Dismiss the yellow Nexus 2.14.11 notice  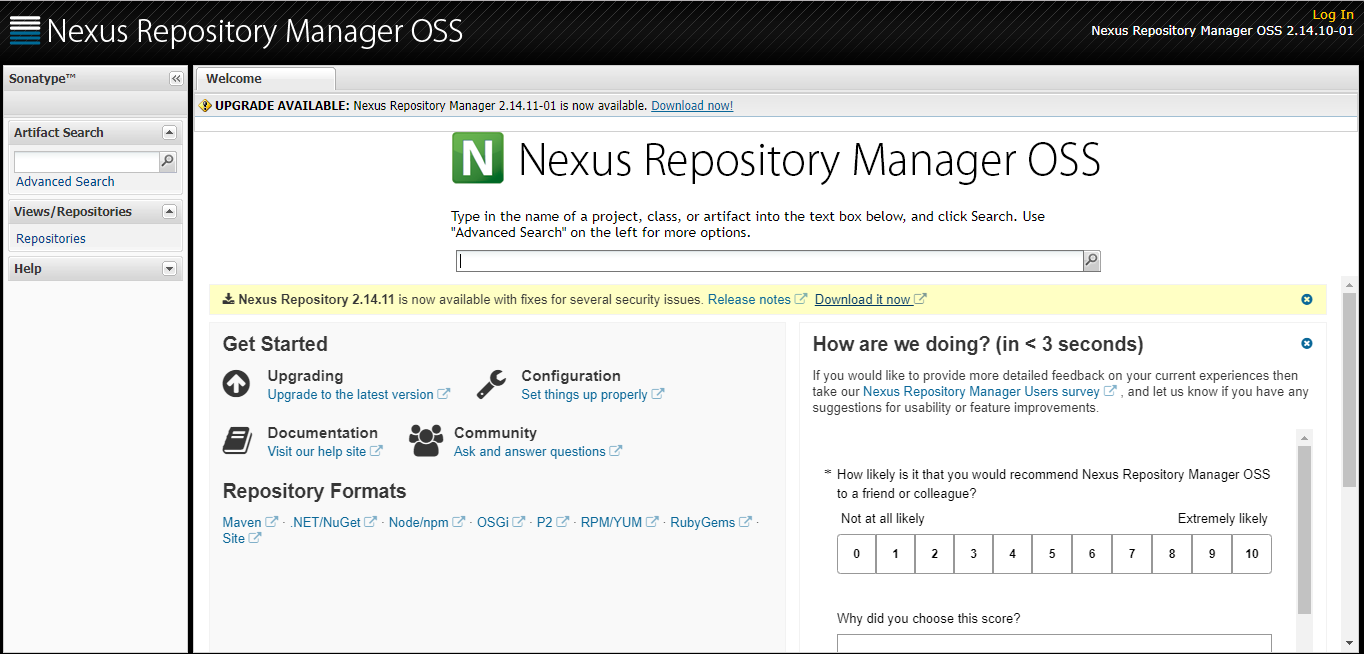(1307, 300)
